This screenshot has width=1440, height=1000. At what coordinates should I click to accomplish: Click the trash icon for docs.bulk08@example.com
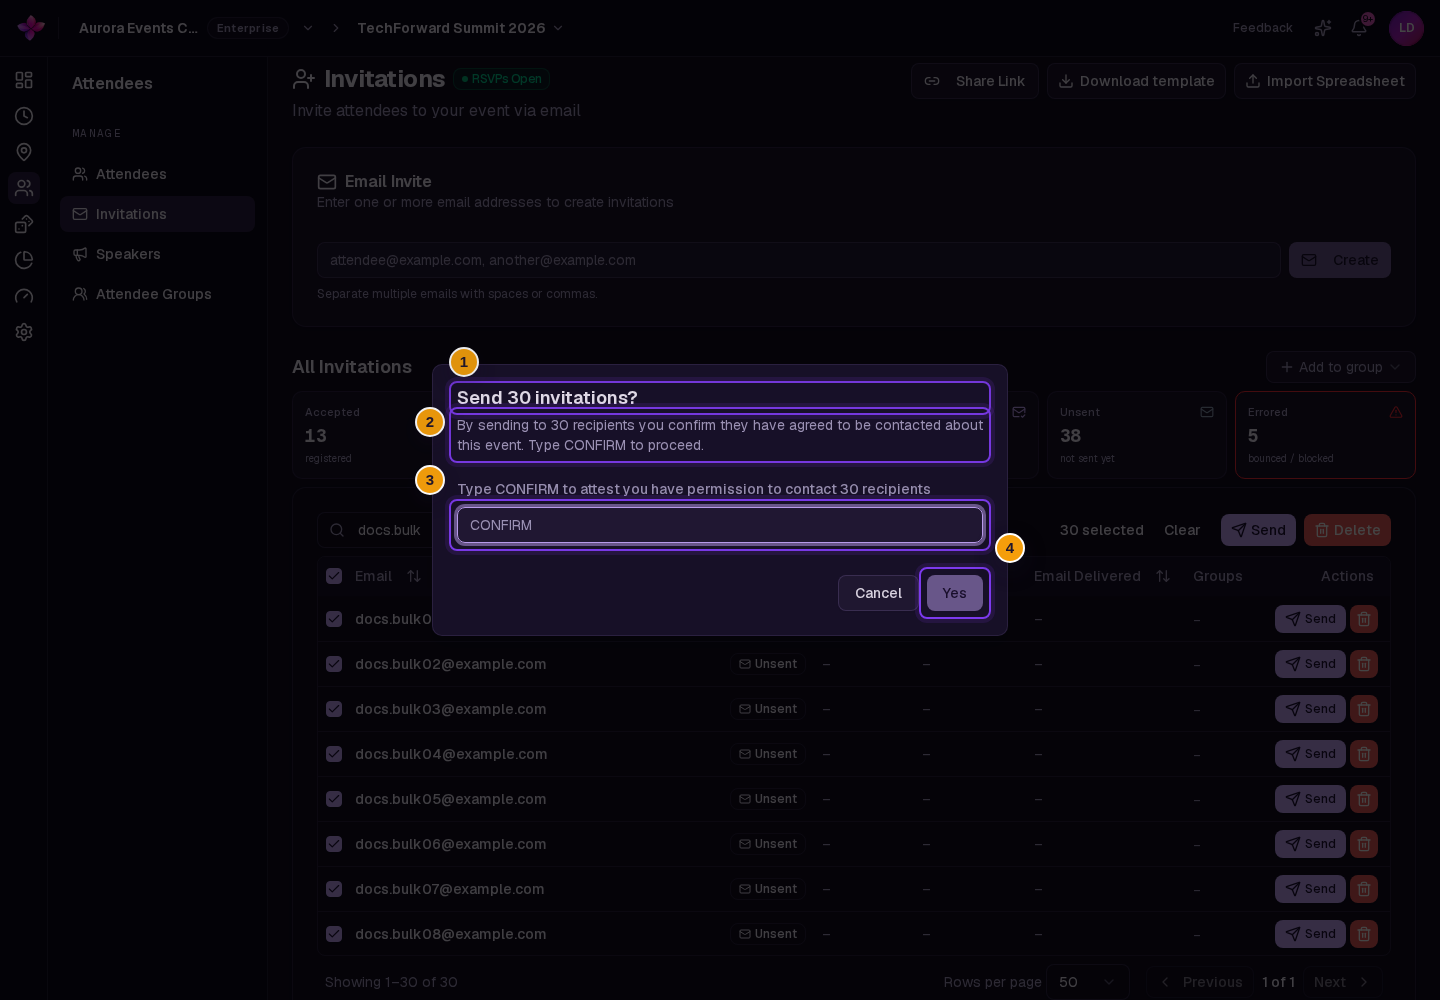(x=1364, y=934)
